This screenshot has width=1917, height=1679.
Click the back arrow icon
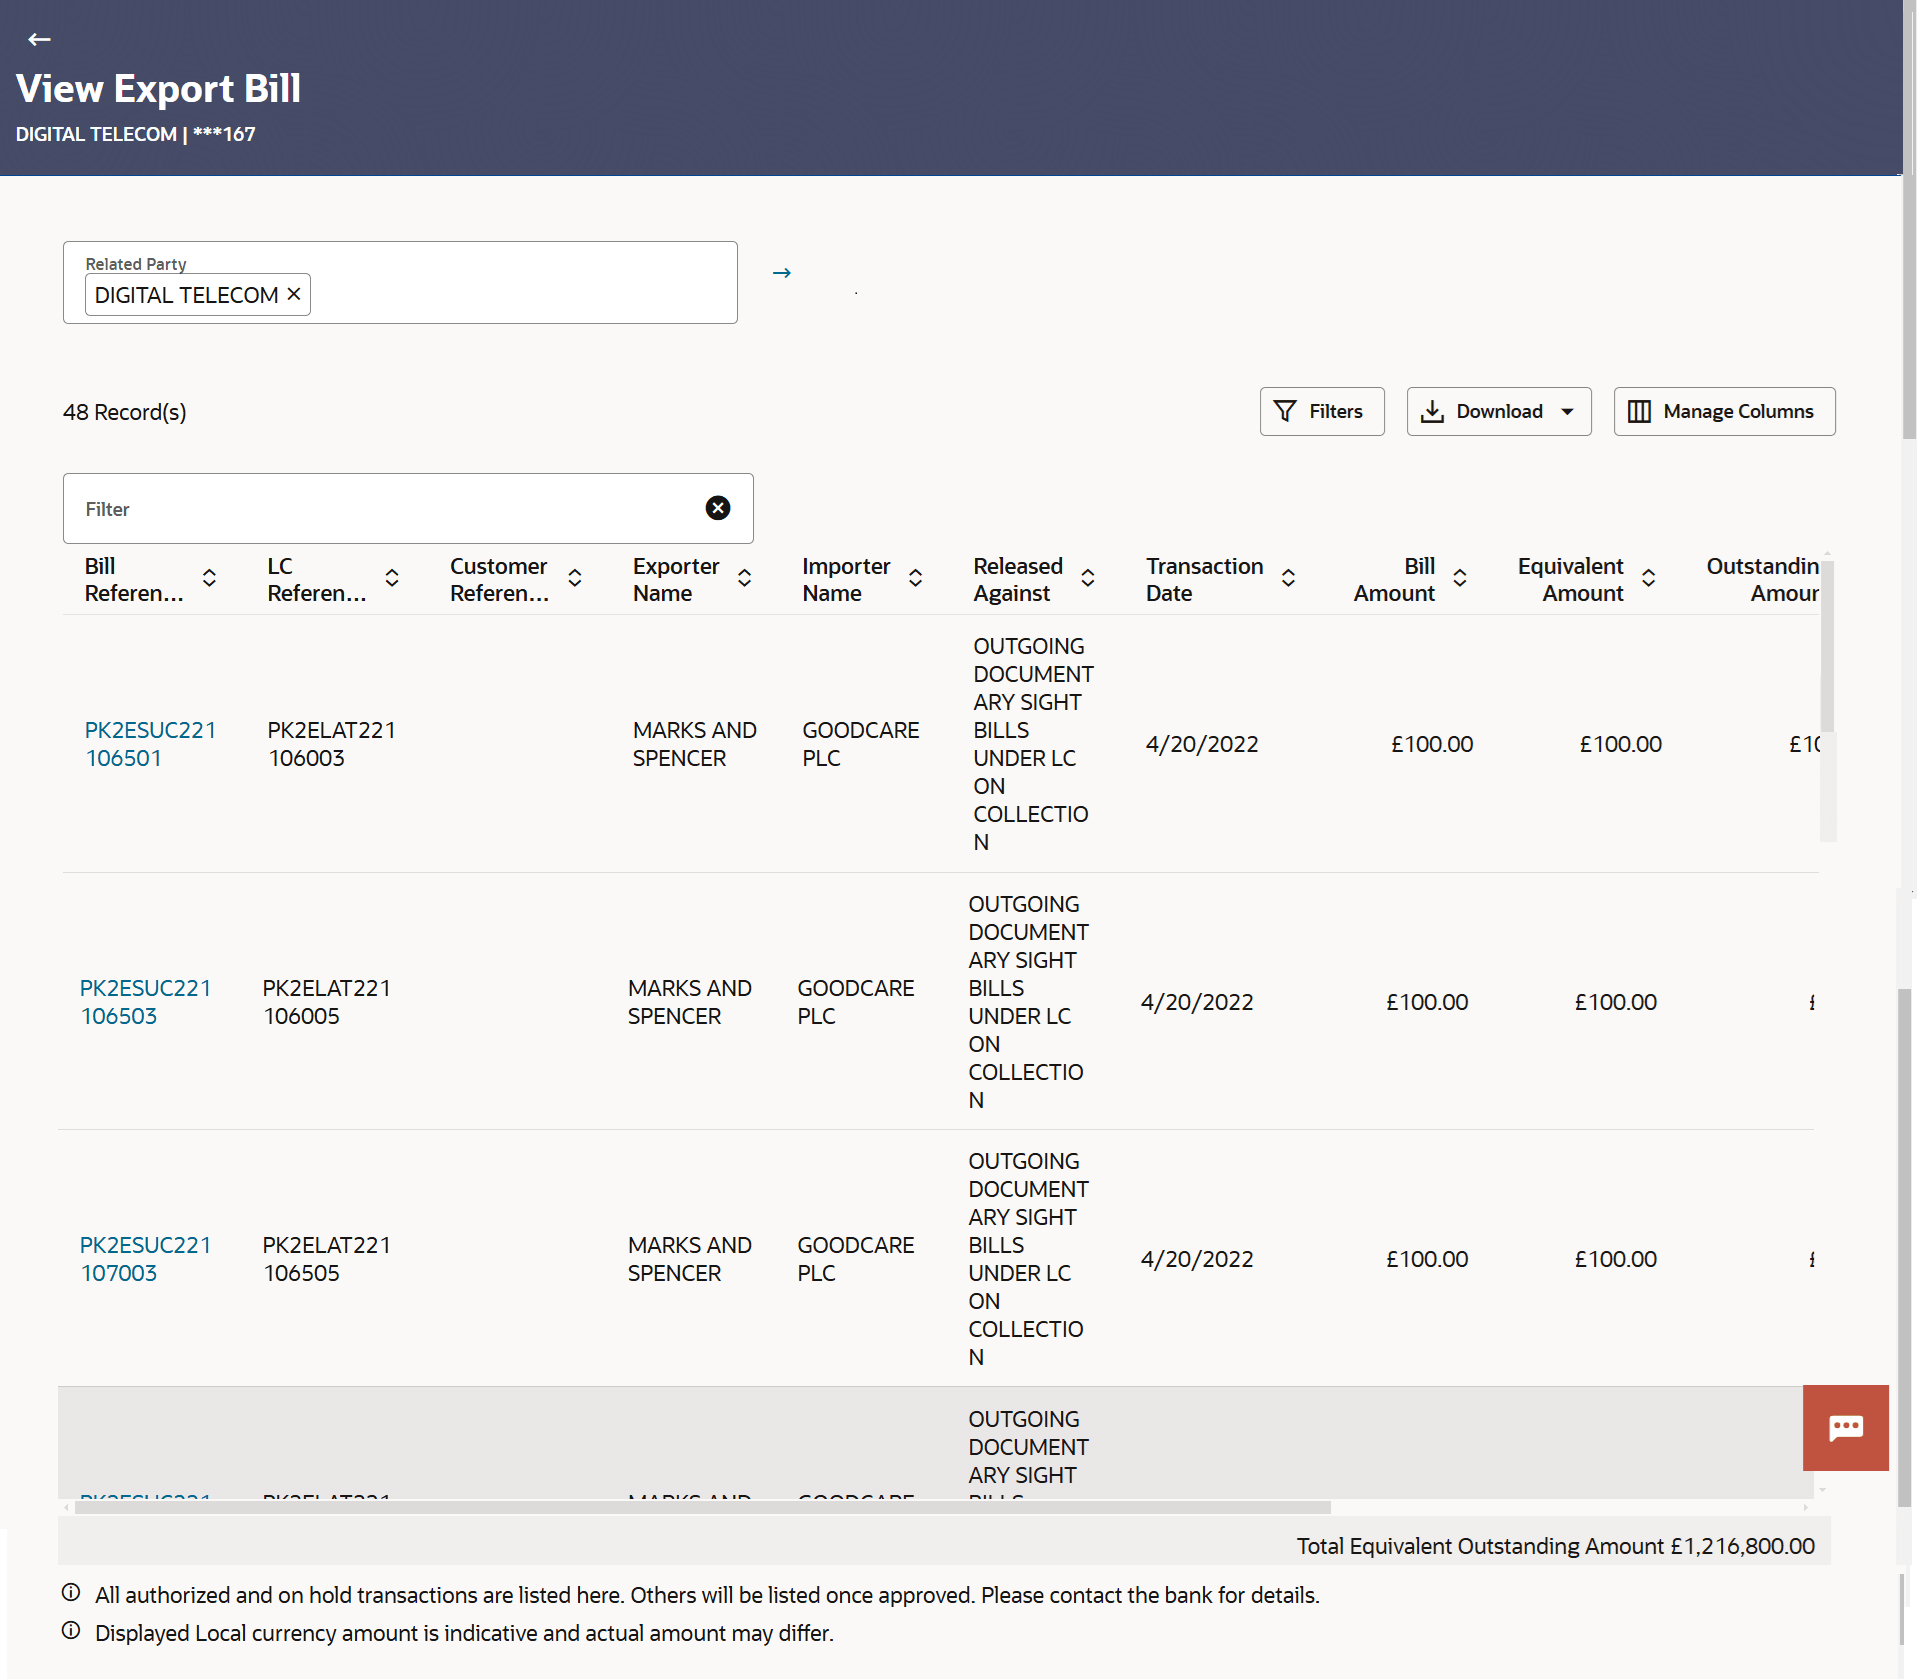pyautogui.click(x=39, y=39)
